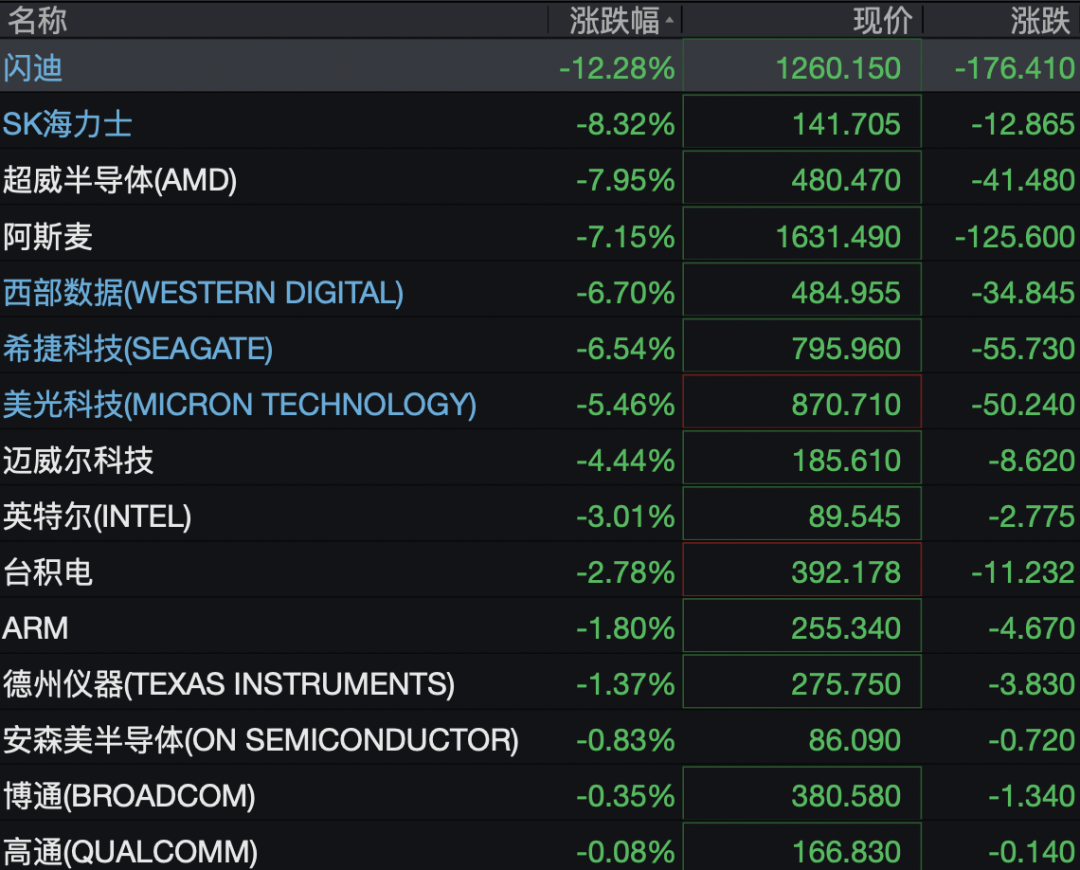This screenshot has width=1080, height=870.
Task: Click ARM change percent -1.80%
Action: coord(625,628)
